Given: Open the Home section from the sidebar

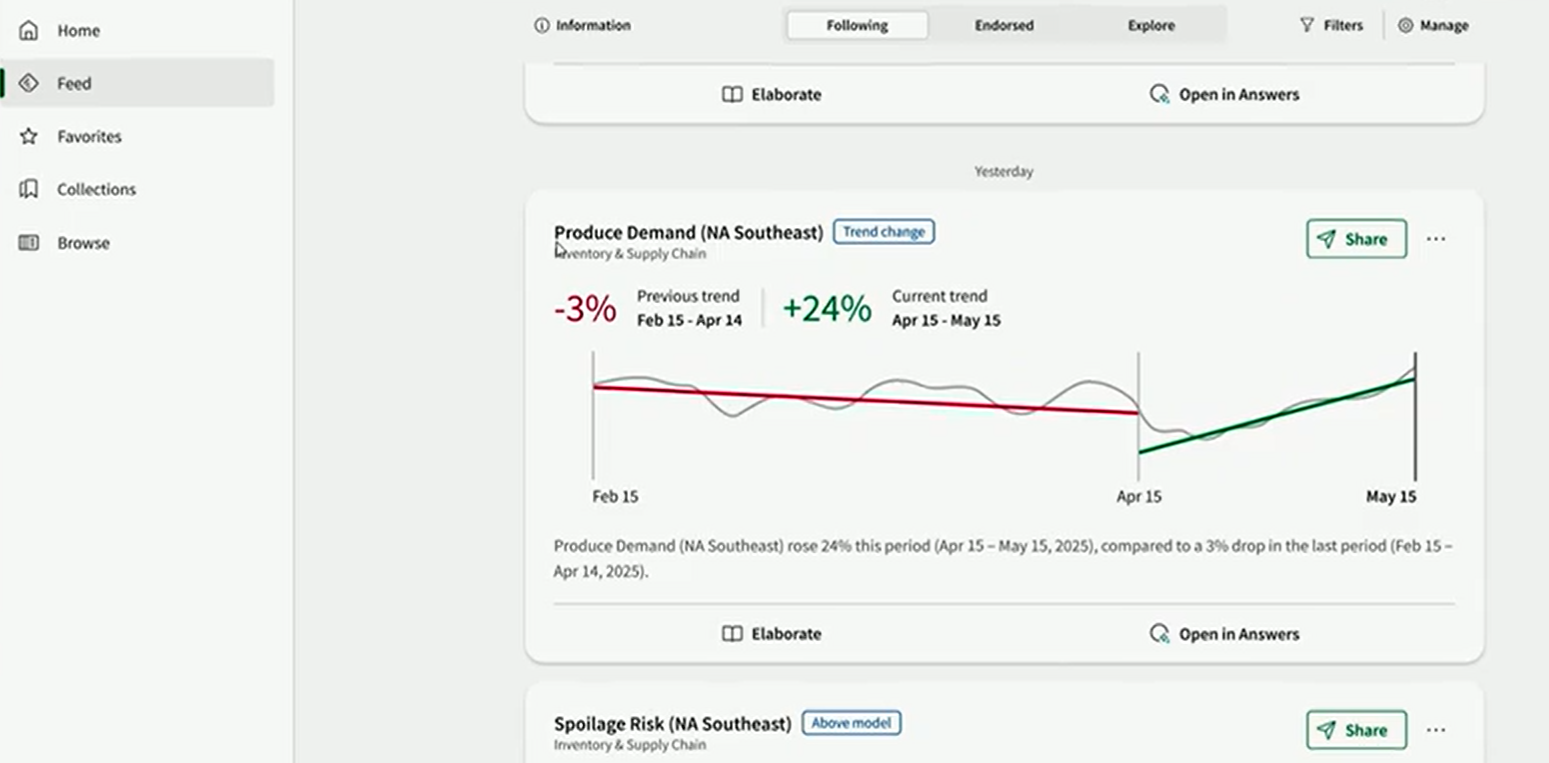Looking at the screenshot, I should [x=77, y=30].
